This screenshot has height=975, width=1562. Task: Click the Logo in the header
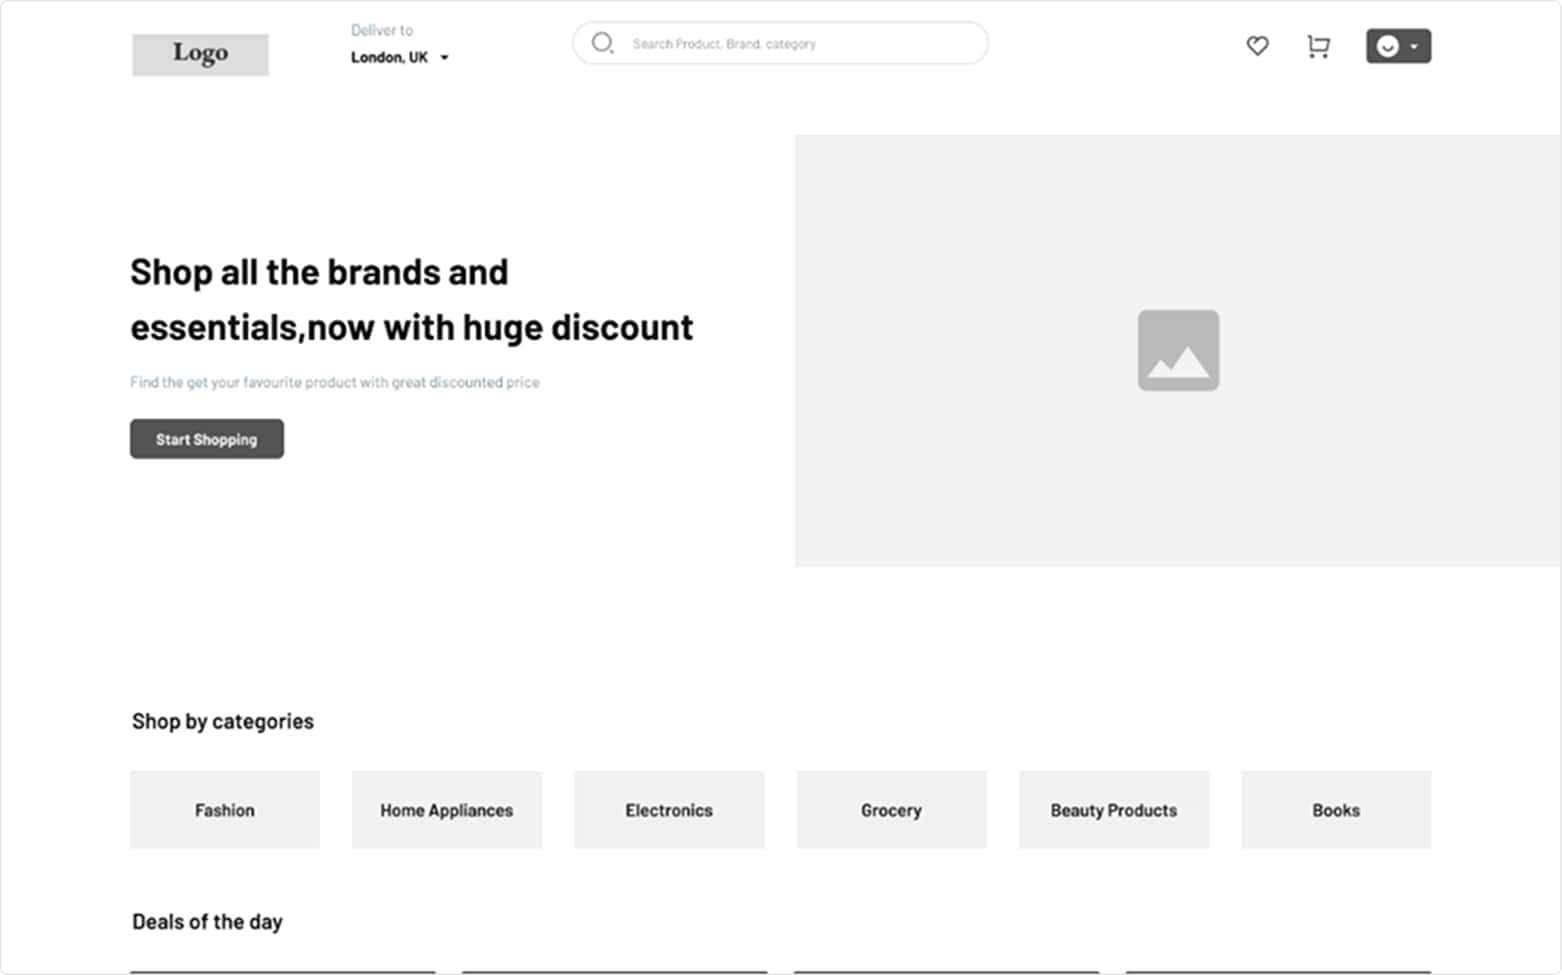(200, 54)
